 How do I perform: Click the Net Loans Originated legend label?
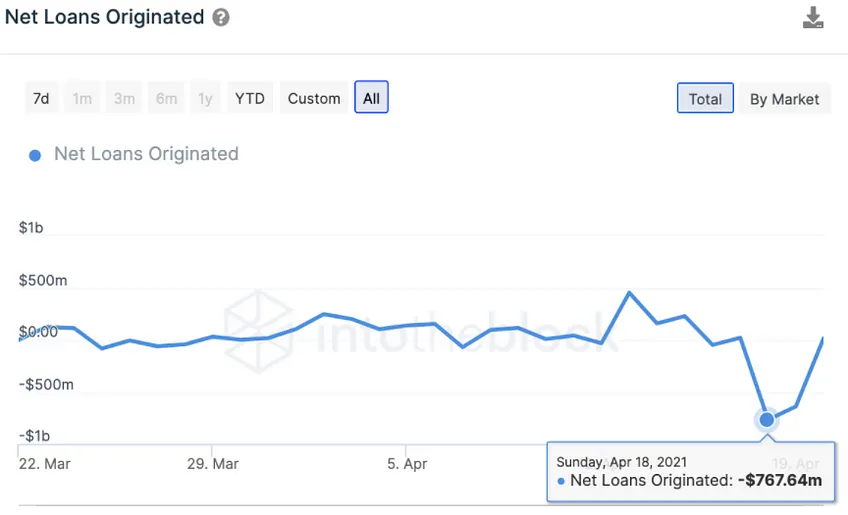(146, 154)
